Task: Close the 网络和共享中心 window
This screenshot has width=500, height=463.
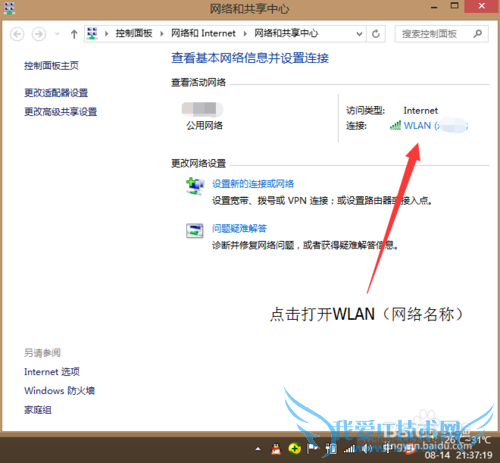Action: 482,6
